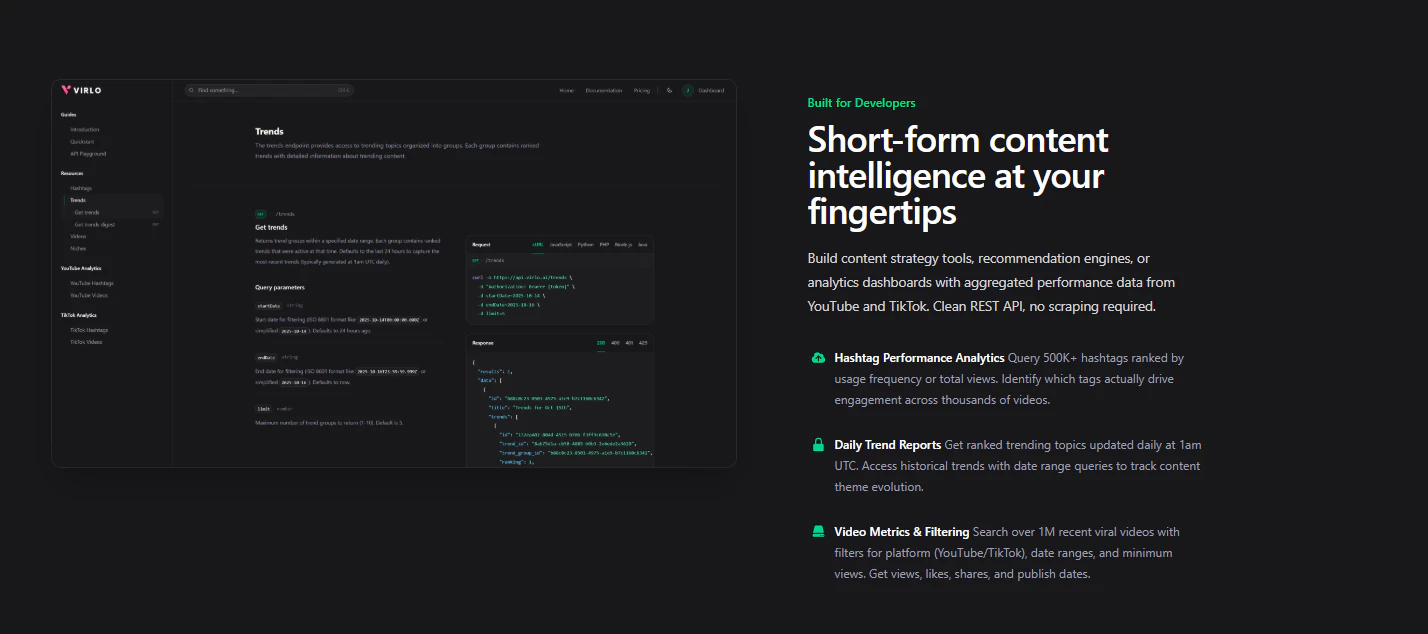This screenshot has width=1428, height=634.
Task: Click the Hashtag Performance Analytics feature icon
Action: [818, 358]
